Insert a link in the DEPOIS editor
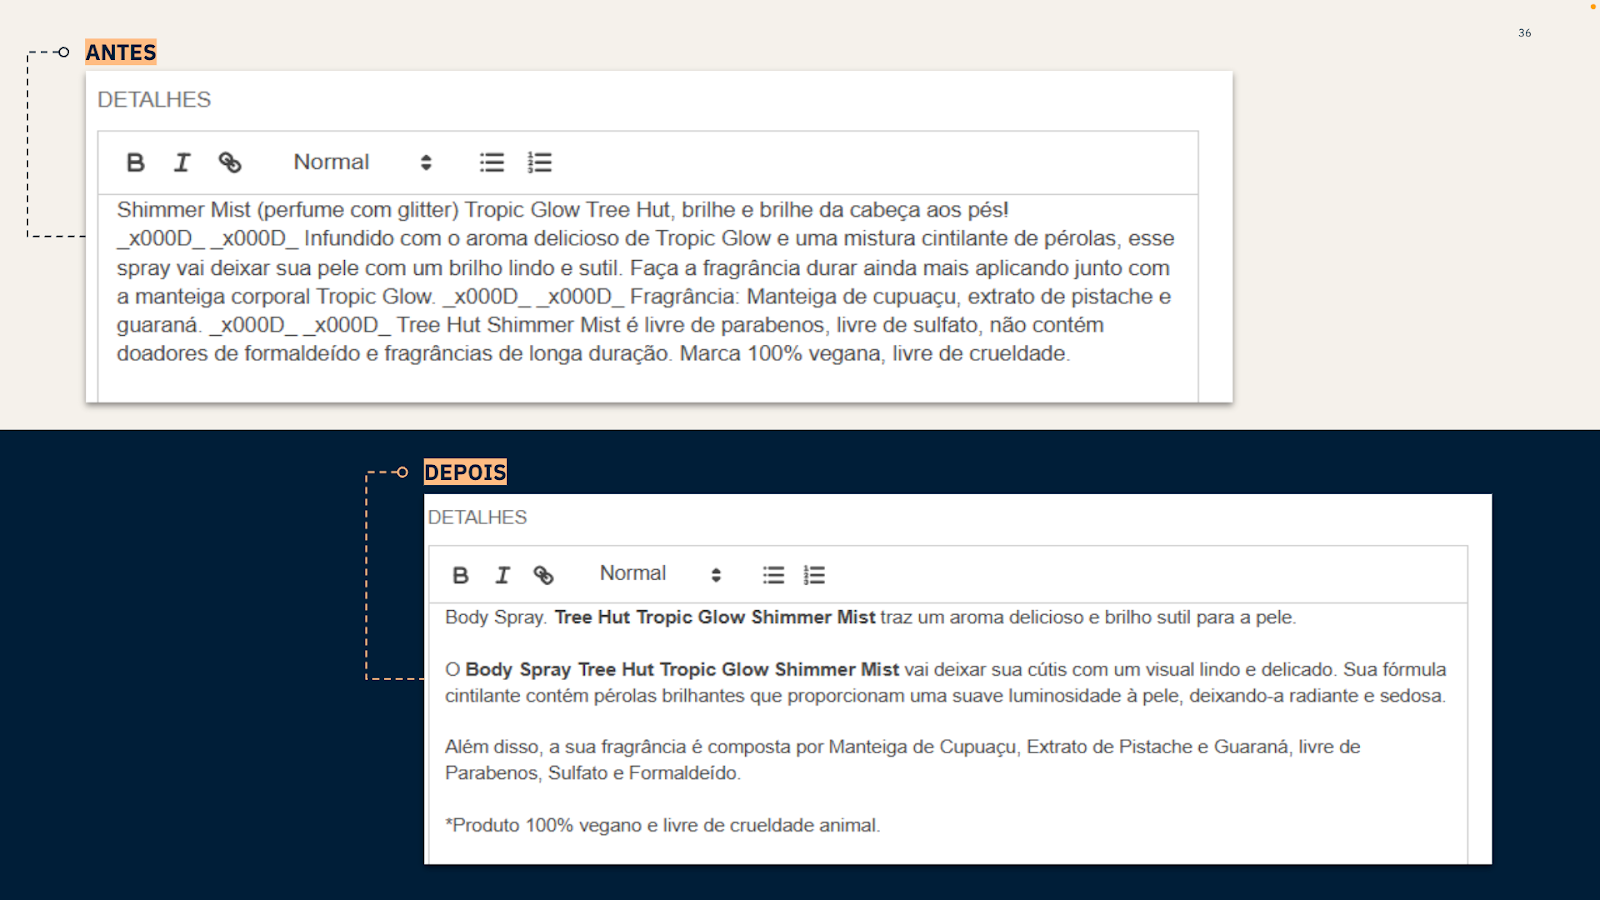The width and height of the screenshot is (1600, 900). pos(543,575)
